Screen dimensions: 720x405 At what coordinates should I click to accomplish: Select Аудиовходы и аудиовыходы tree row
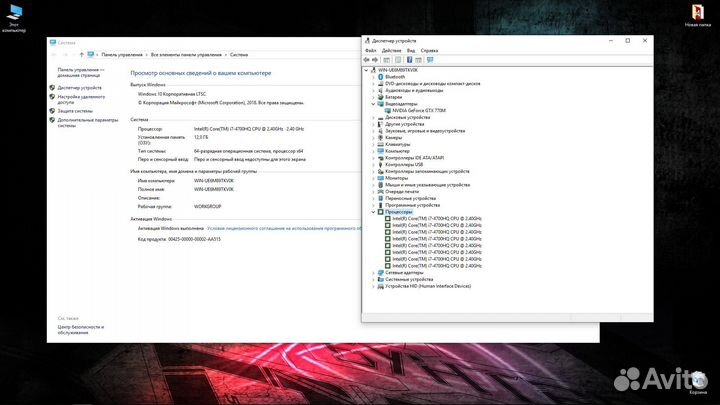[414, 90]
